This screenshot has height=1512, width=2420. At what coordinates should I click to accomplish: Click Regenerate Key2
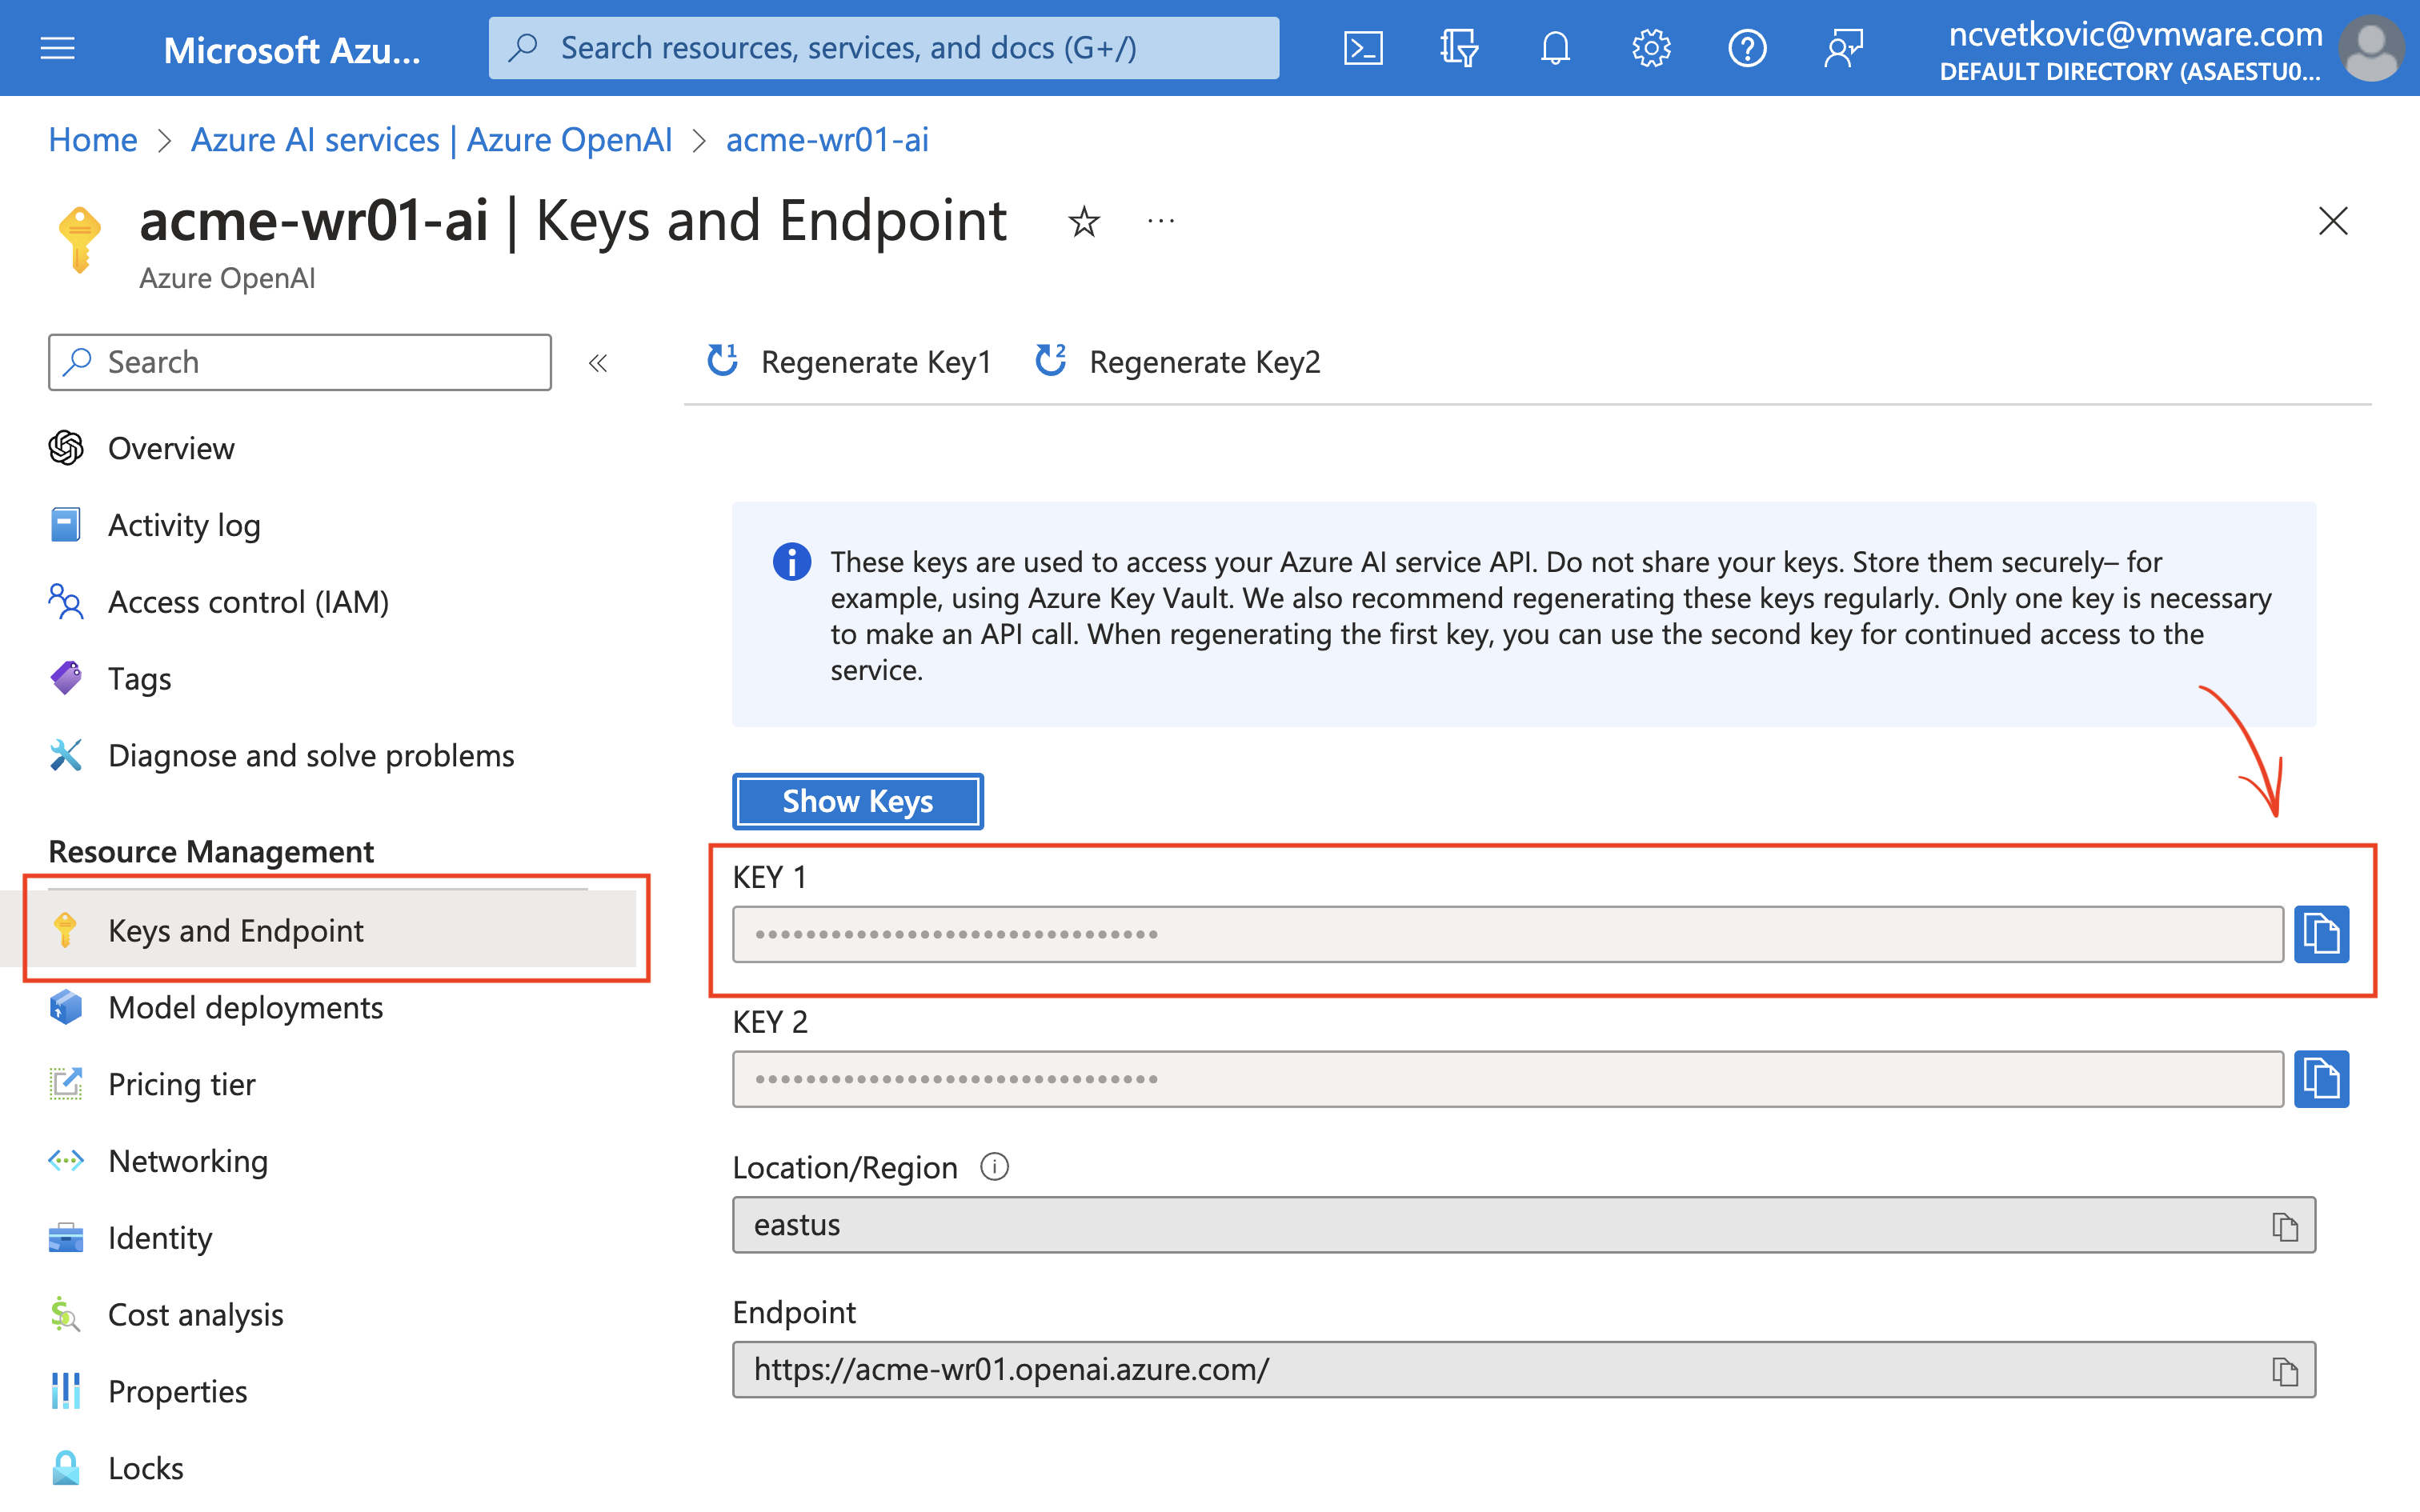pyautogui.click(x=1177, y=362)
